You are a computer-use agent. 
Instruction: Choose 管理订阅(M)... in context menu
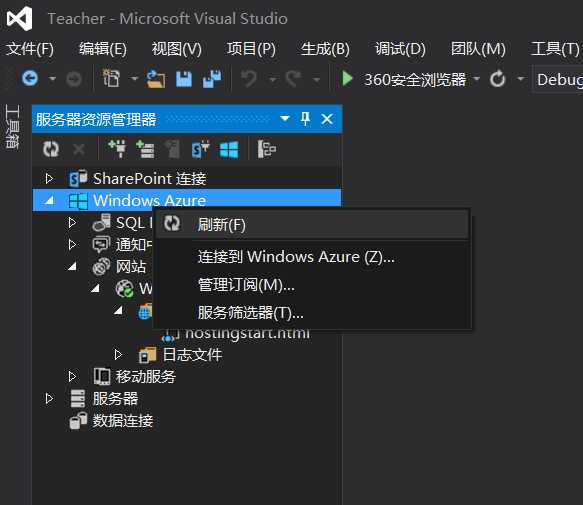click(312, 285)
